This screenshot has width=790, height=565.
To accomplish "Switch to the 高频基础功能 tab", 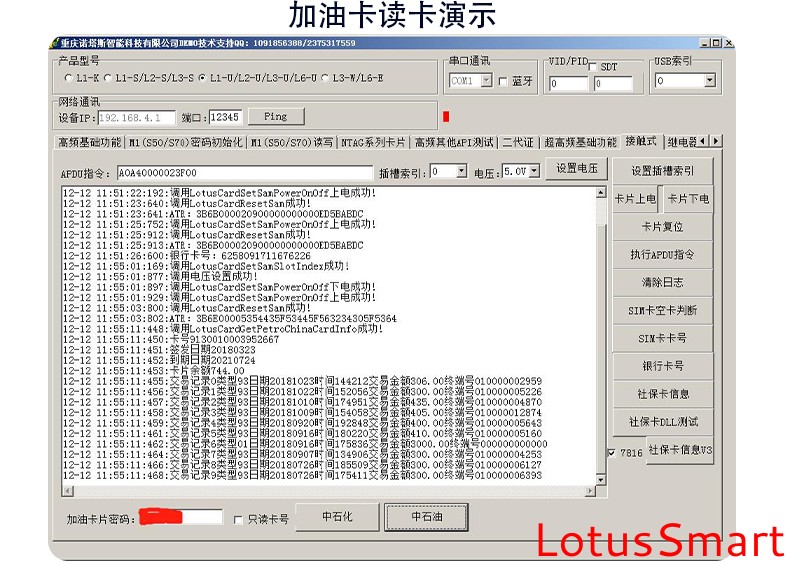I will click(90, 143).
